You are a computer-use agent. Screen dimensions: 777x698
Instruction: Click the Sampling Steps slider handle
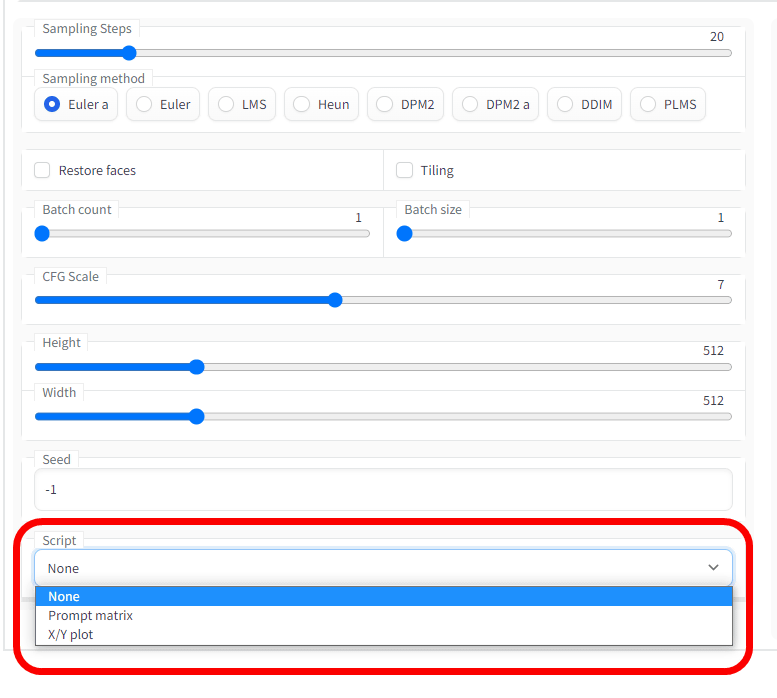(x=128, y=53)
